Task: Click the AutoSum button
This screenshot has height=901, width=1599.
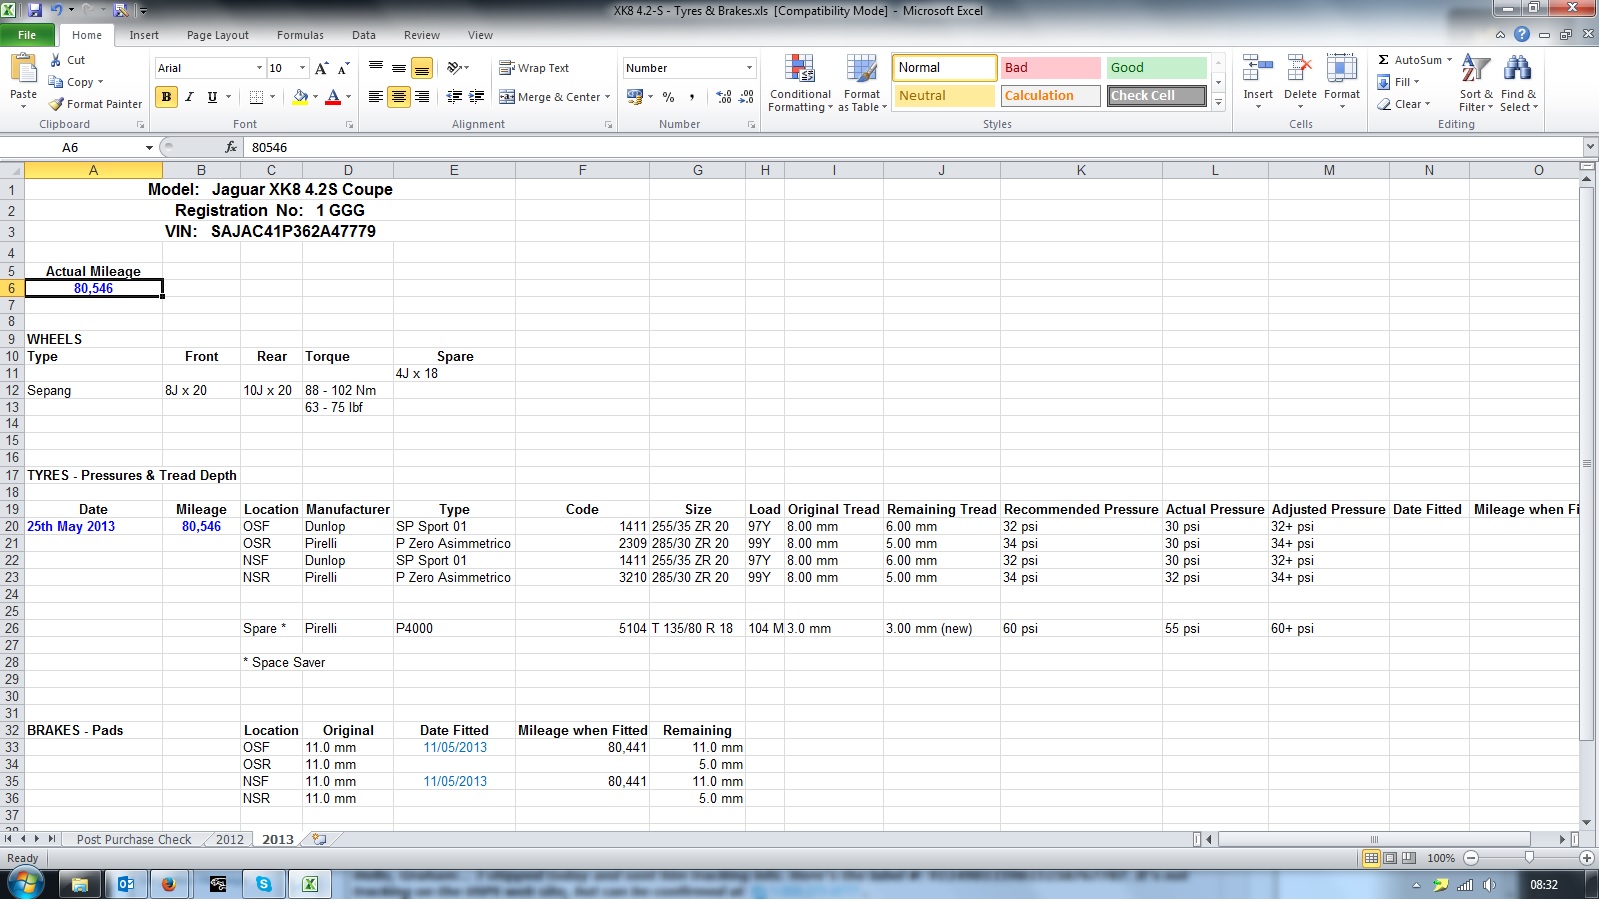Action: tap(1414, 60)
